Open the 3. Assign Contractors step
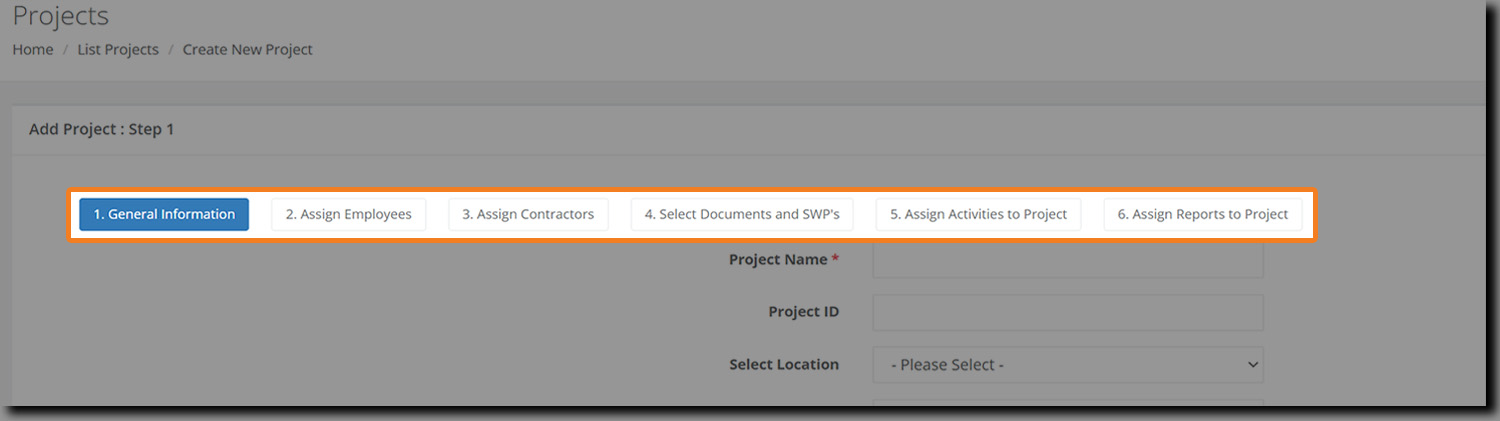 point(528,214)
